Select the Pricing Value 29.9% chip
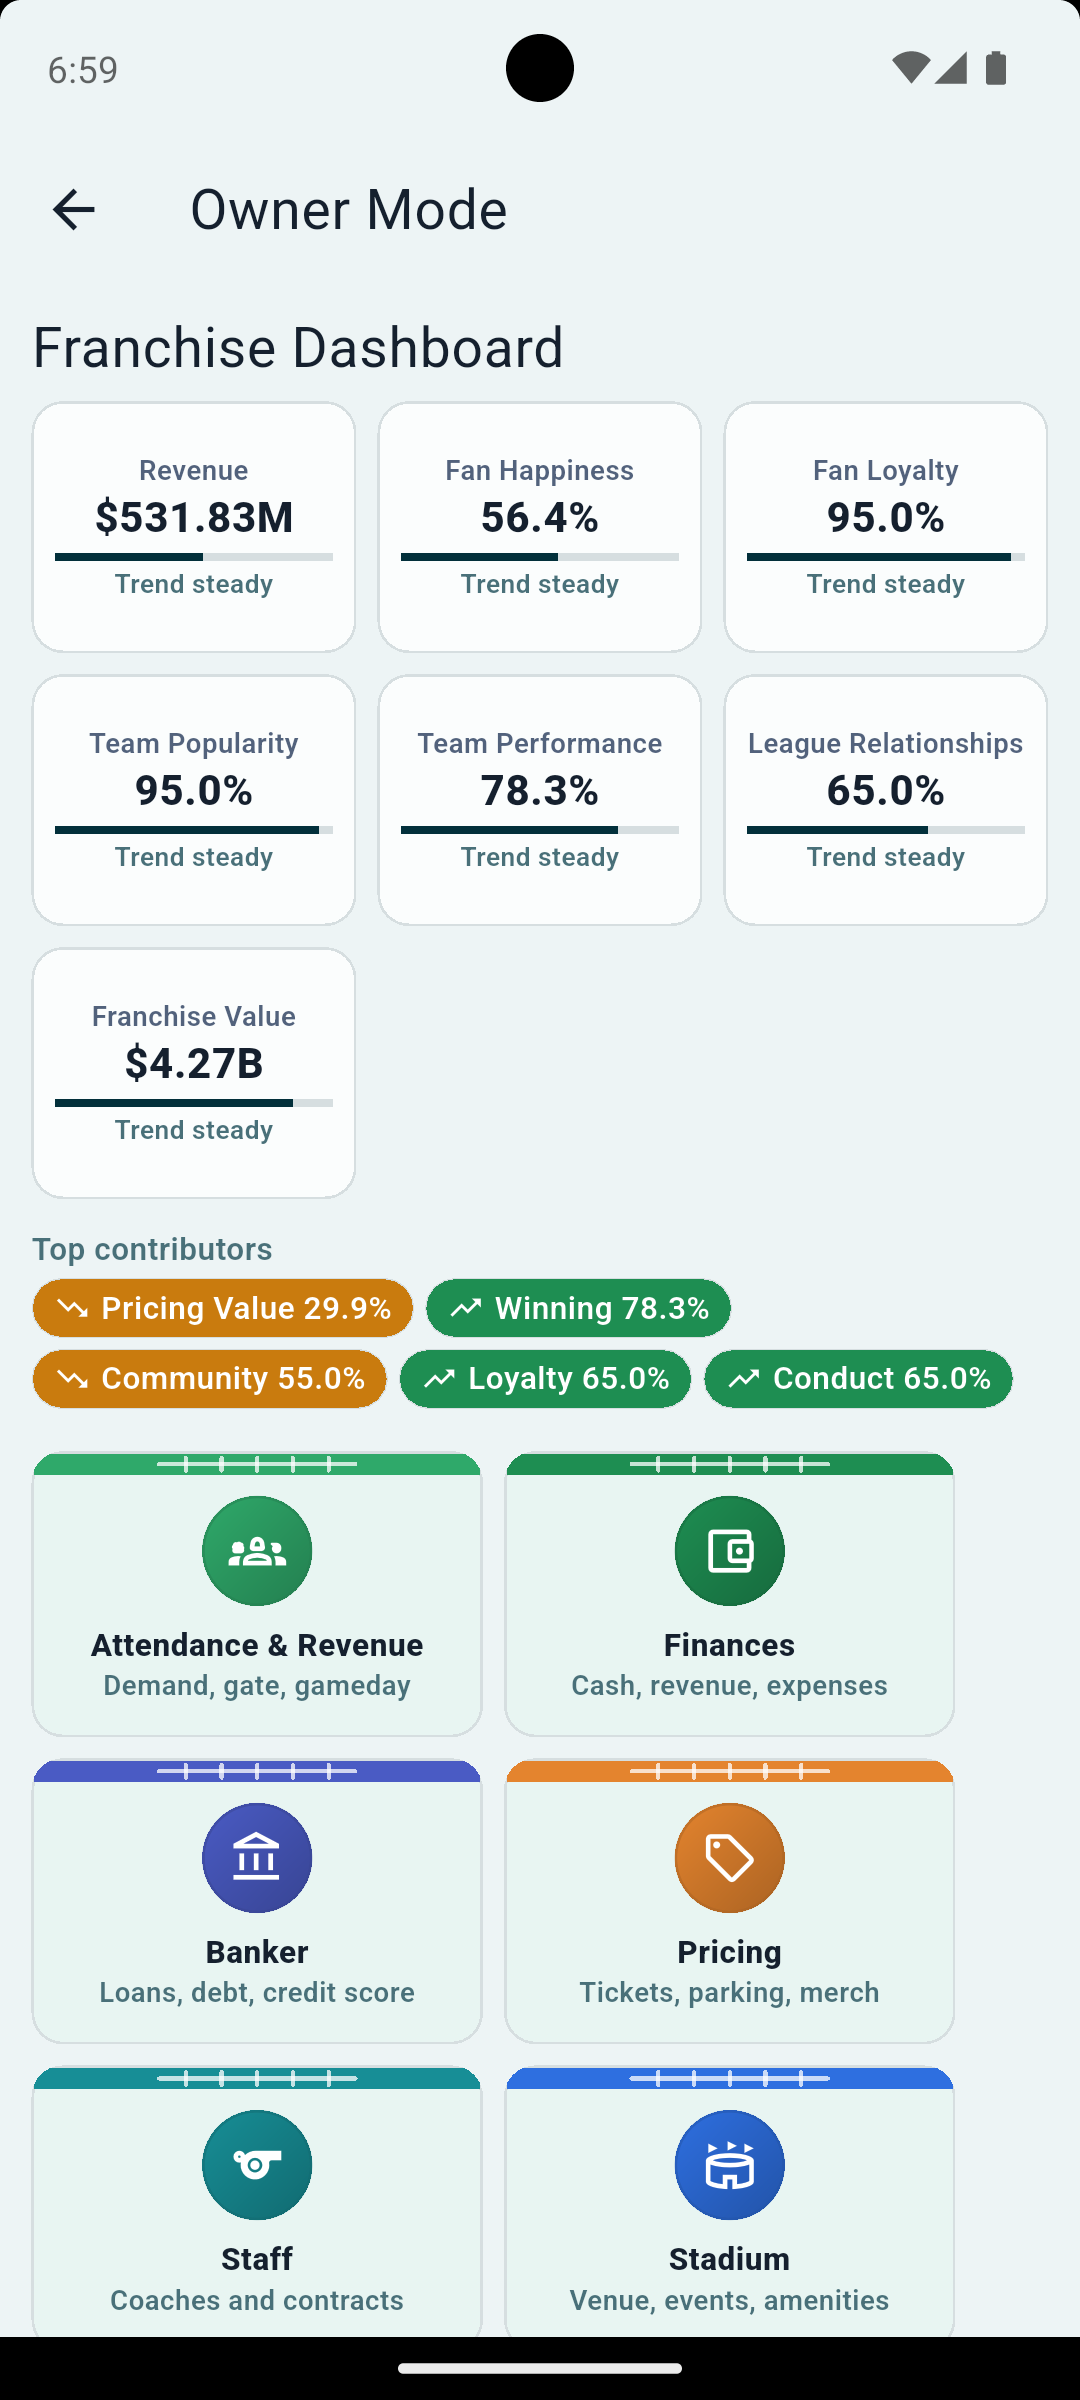 coord(223,1308)
